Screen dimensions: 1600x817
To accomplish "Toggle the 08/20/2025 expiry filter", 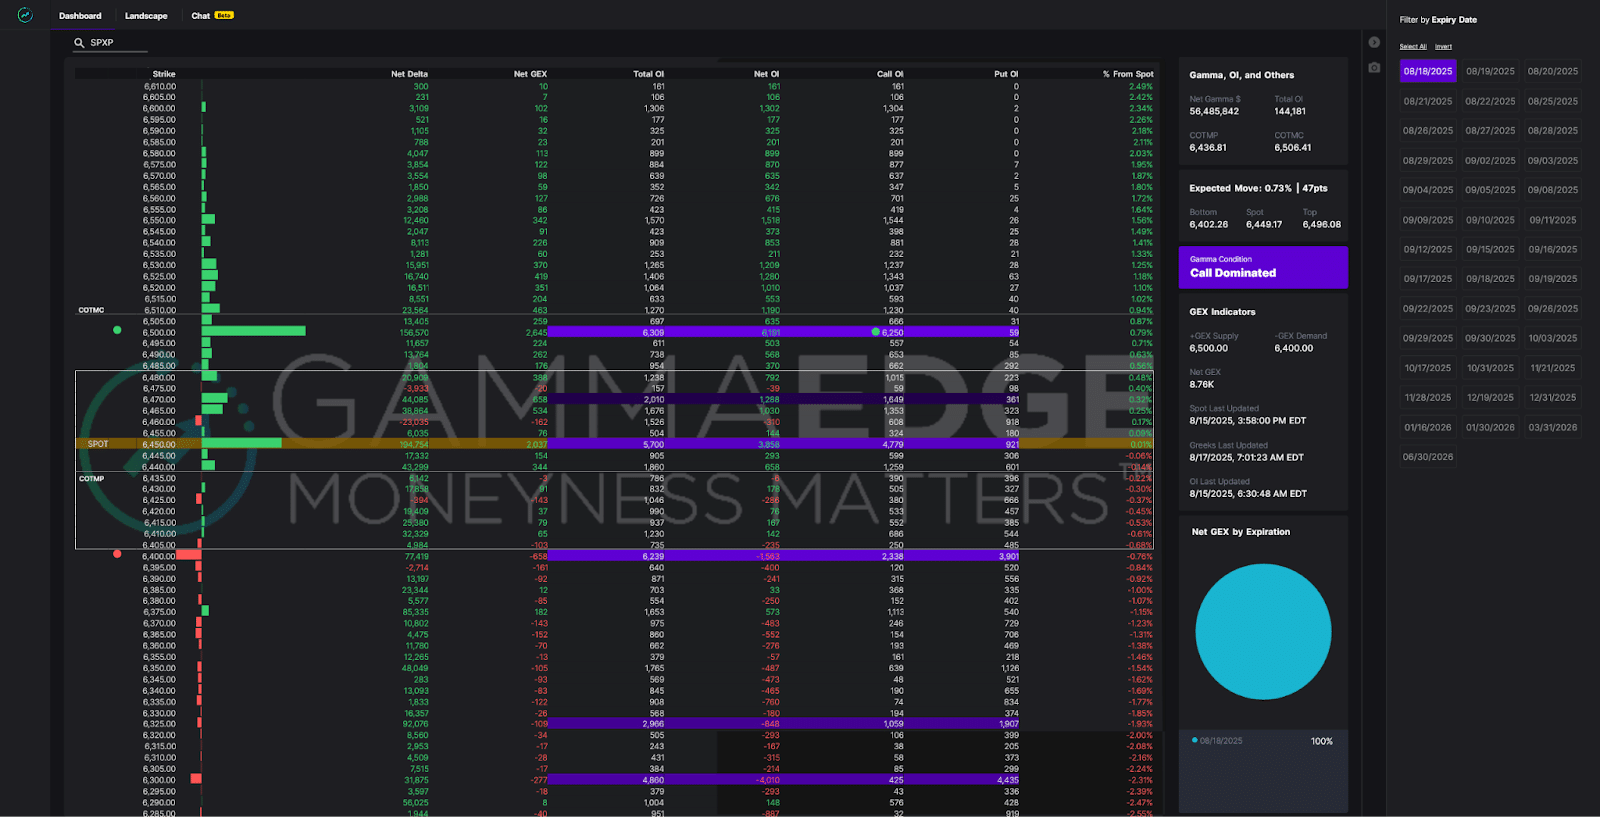I will click(1552, 71).
